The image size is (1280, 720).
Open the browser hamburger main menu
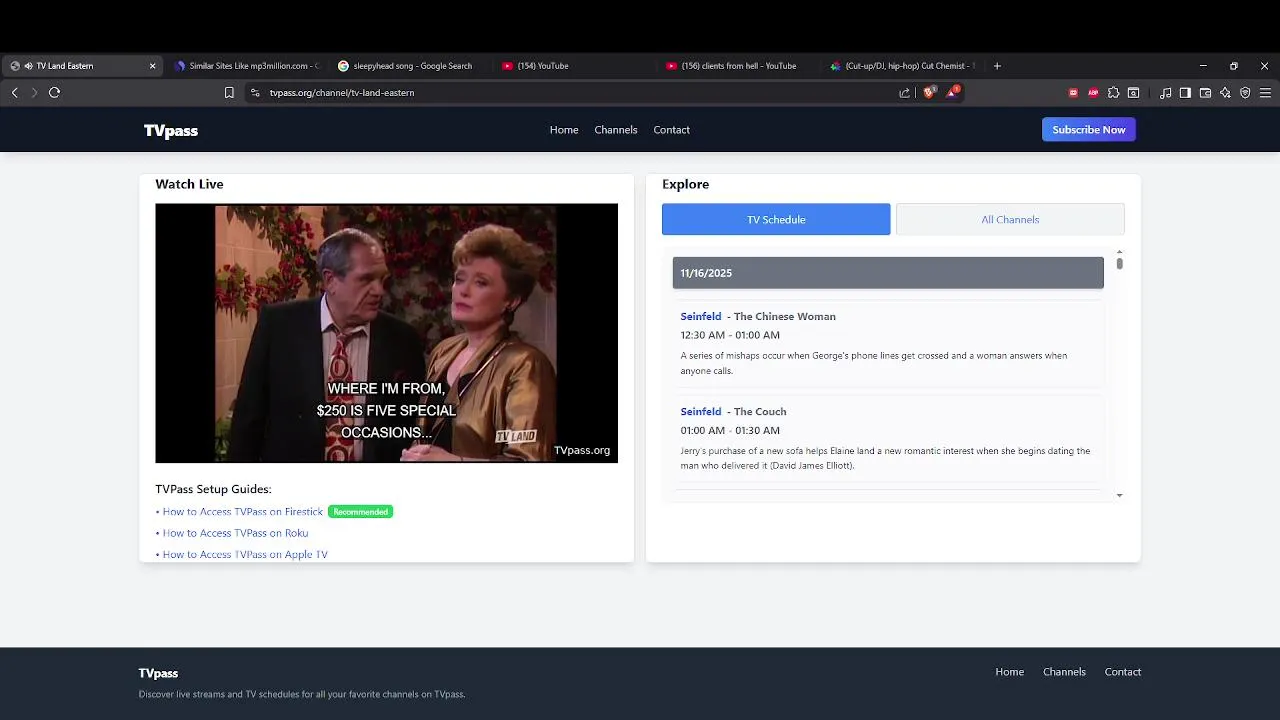1265,92
